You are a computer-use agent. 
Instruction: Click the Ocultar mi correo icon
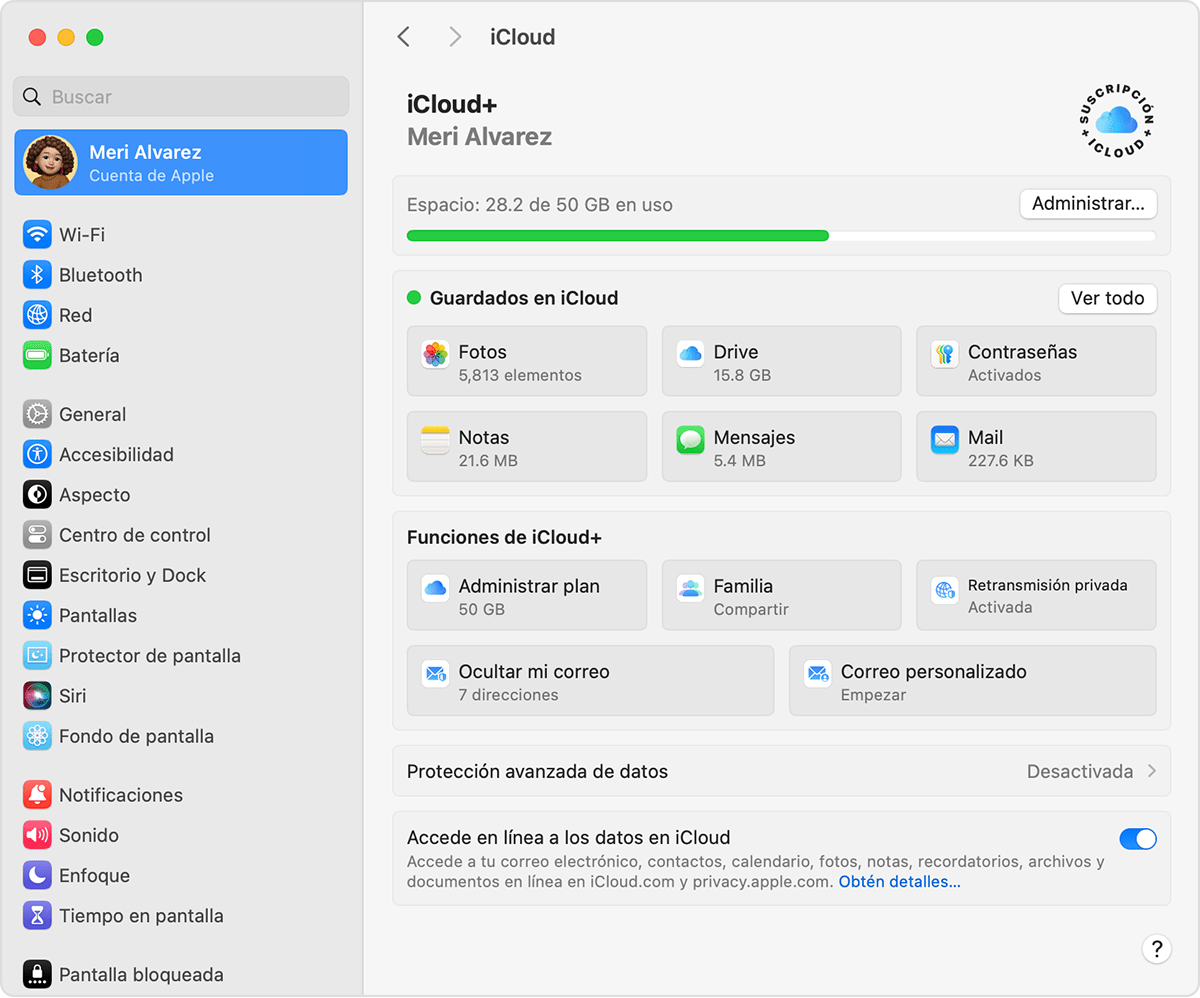(435, 674)
